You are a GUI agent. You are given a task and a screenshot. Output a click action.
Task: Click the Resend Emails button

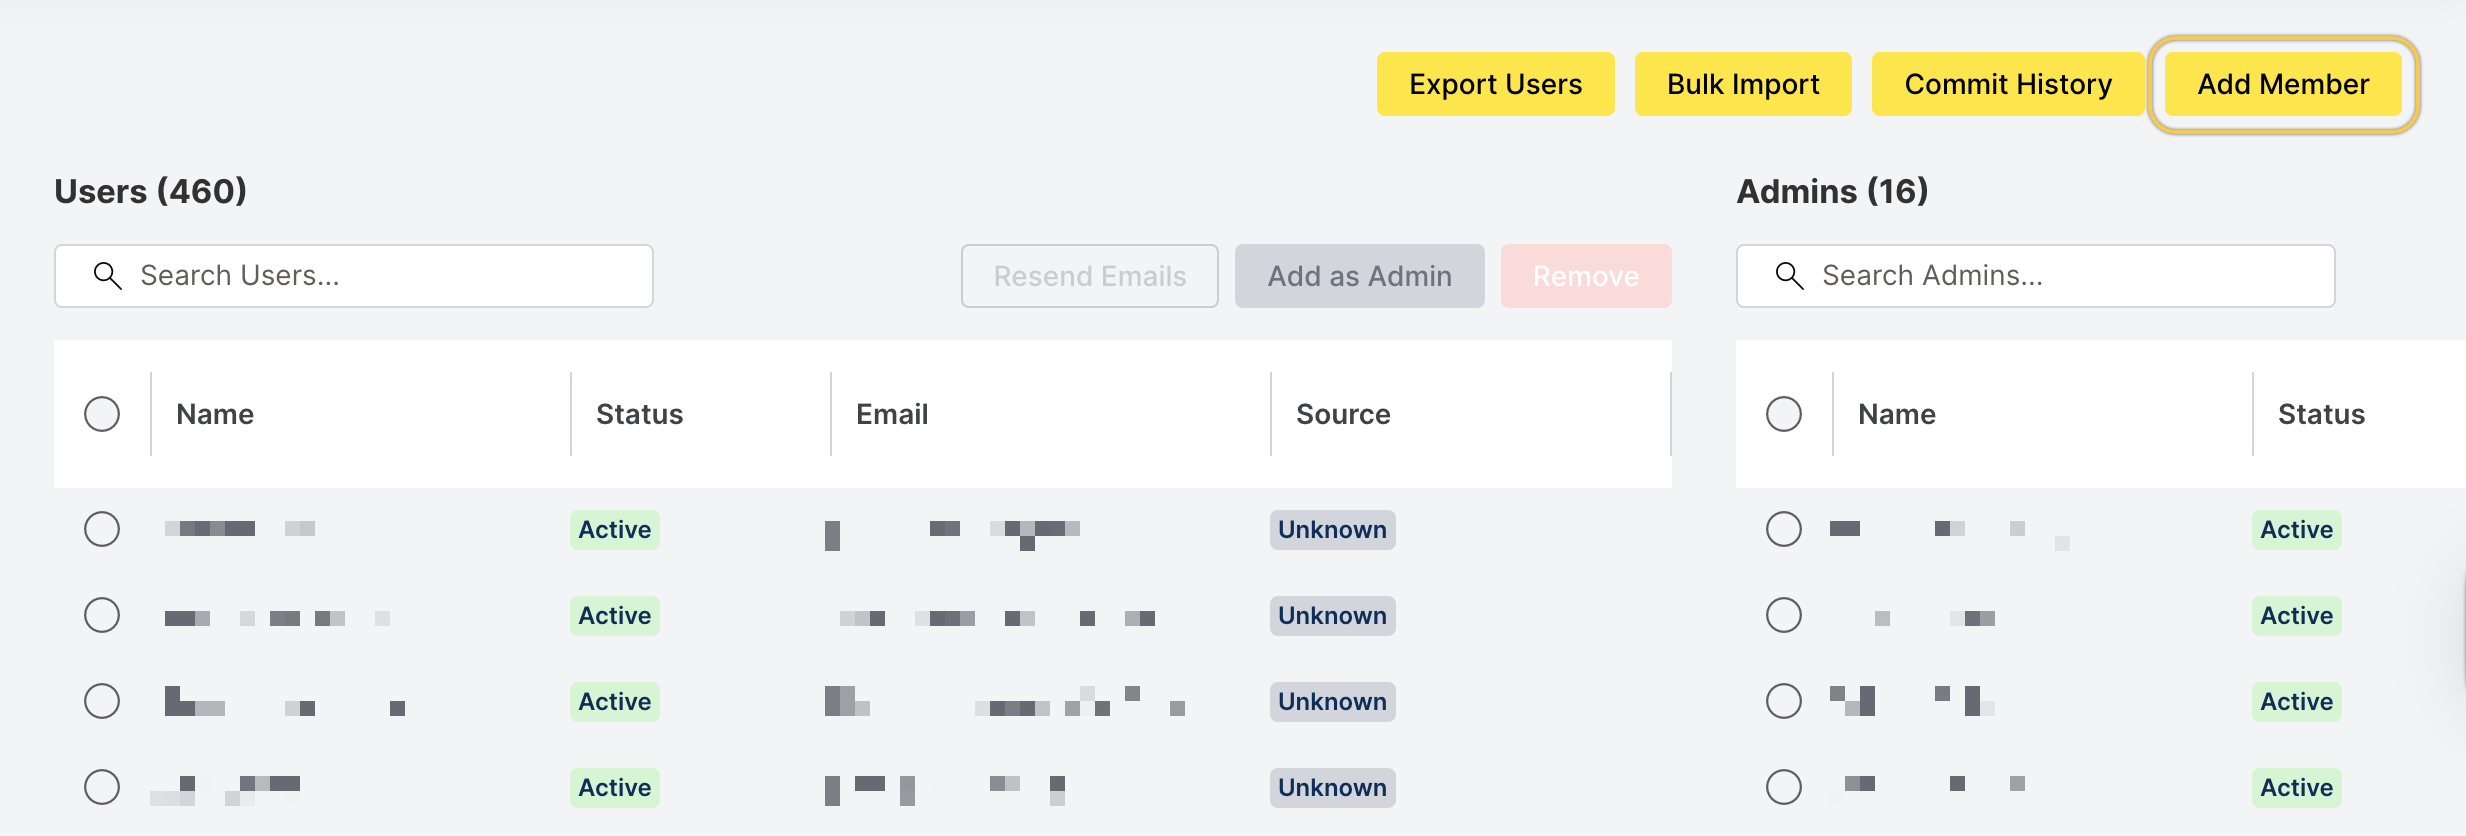click(1089, 276)
